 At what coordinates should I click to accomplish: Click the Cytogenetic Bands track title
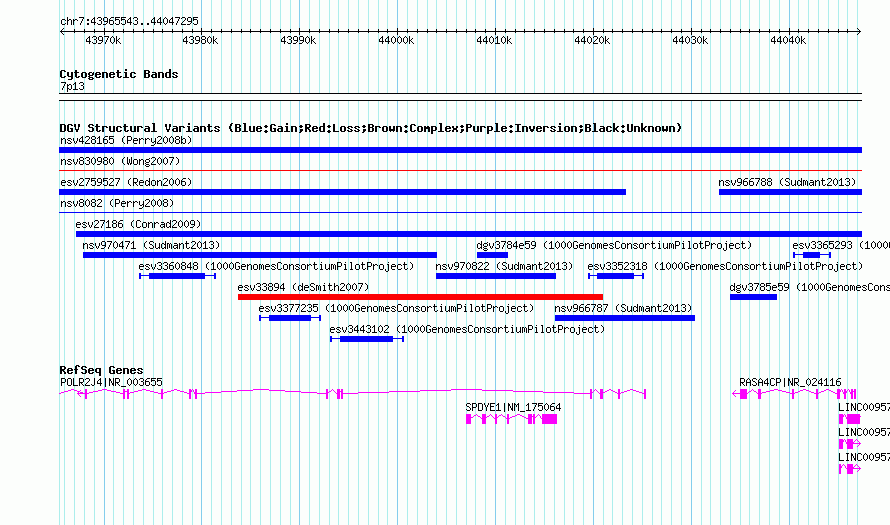tap(119, 74)
